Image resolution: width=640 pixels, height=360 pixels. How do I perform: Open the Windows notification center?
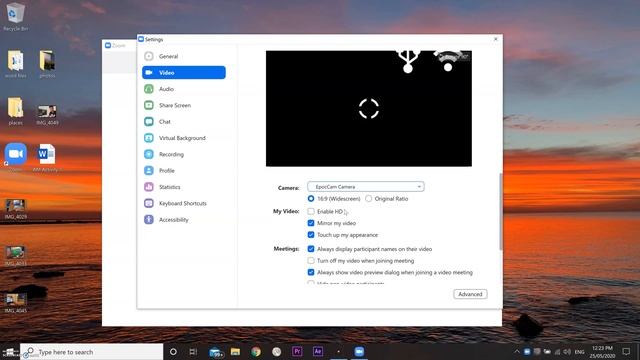click(x=626, y=351)
